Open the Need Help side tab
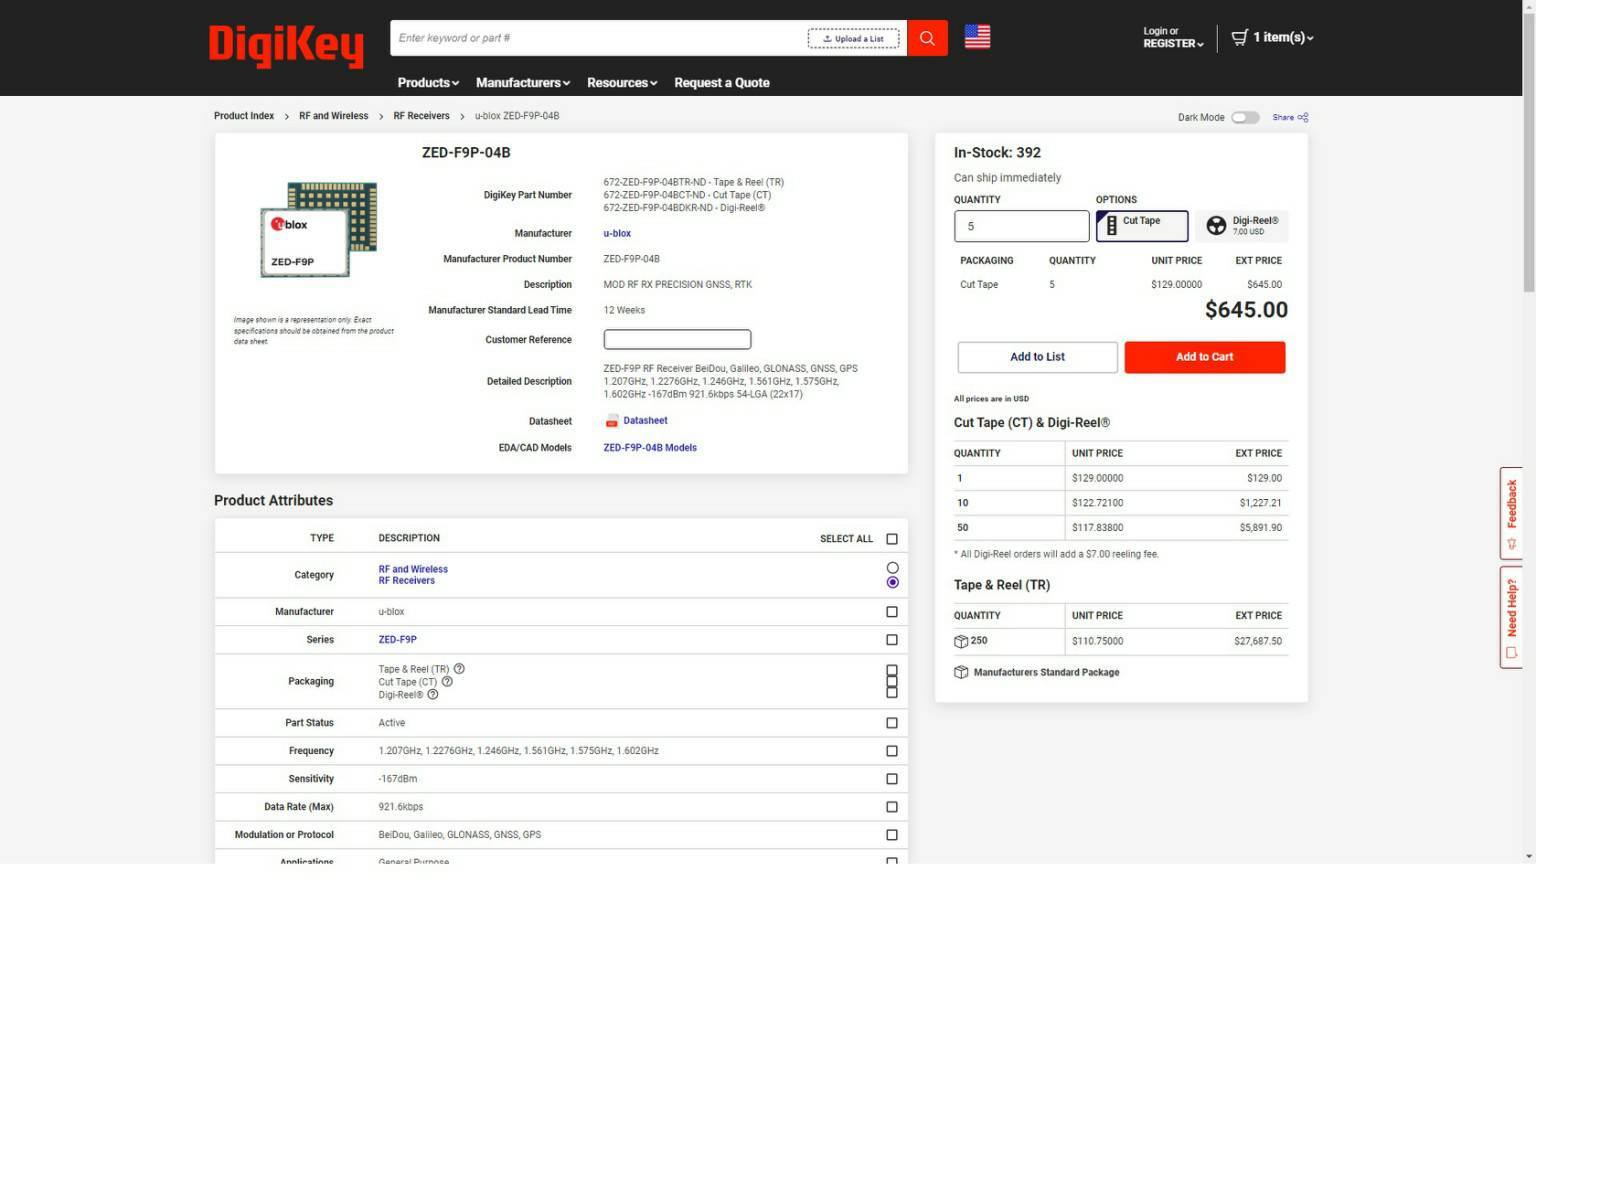Image resolution: width=1600 pixels, height=1200 pixels. pyautogui.click(x=1510, y=617)
